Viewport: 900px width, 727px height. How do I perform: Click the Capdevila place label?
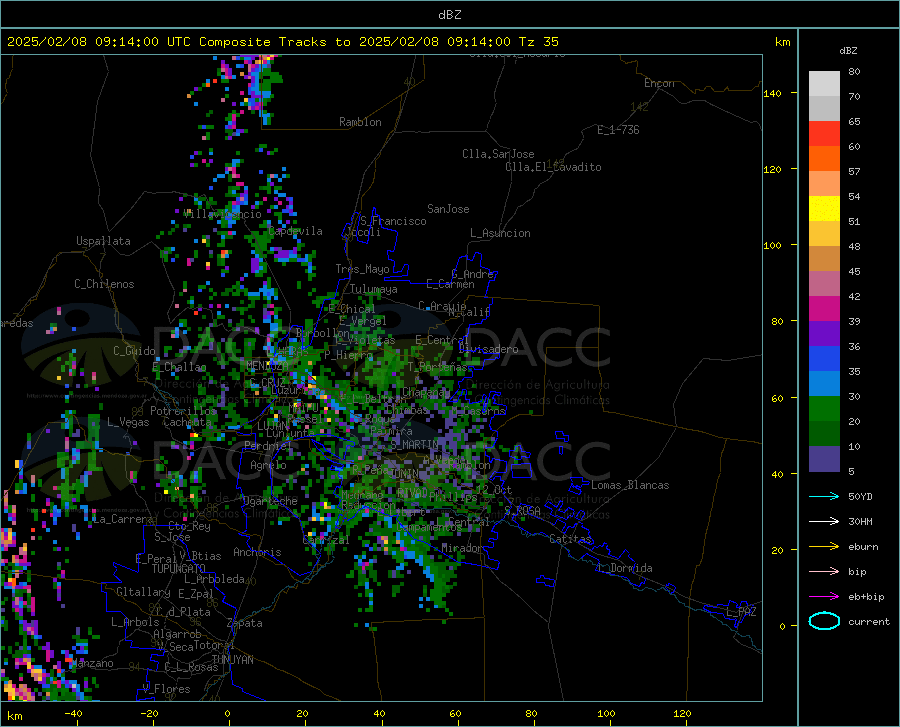pyautogui.click(x=296, y=231)
